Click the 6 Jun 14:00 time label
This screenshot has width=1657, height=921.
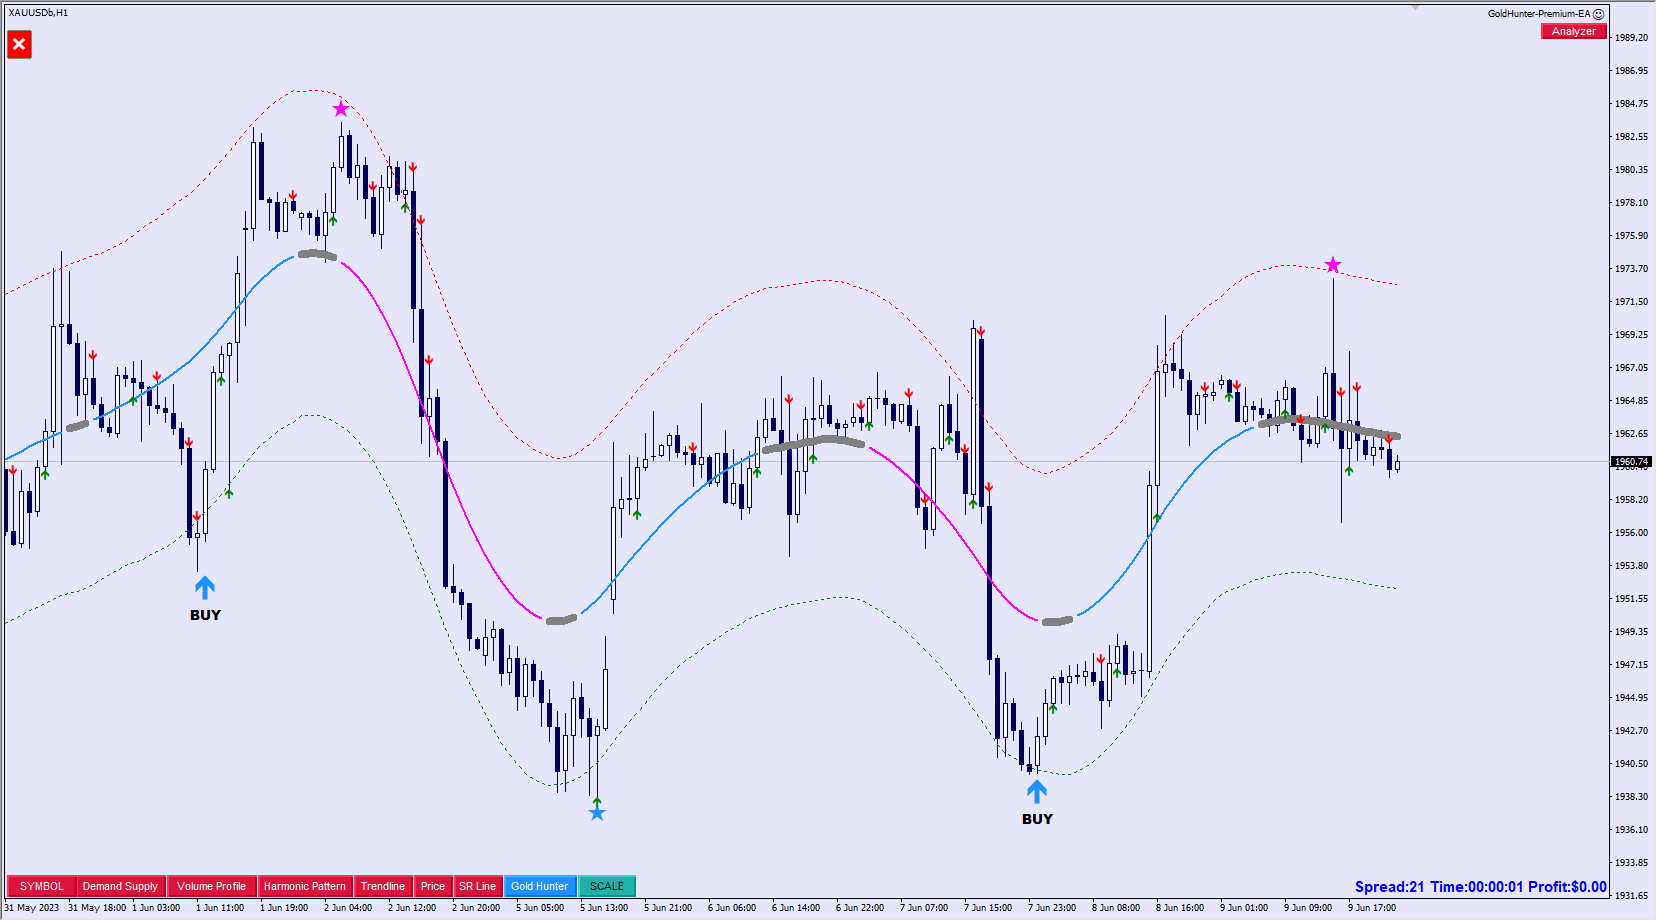pyautogui.click(x=796, y=908)
